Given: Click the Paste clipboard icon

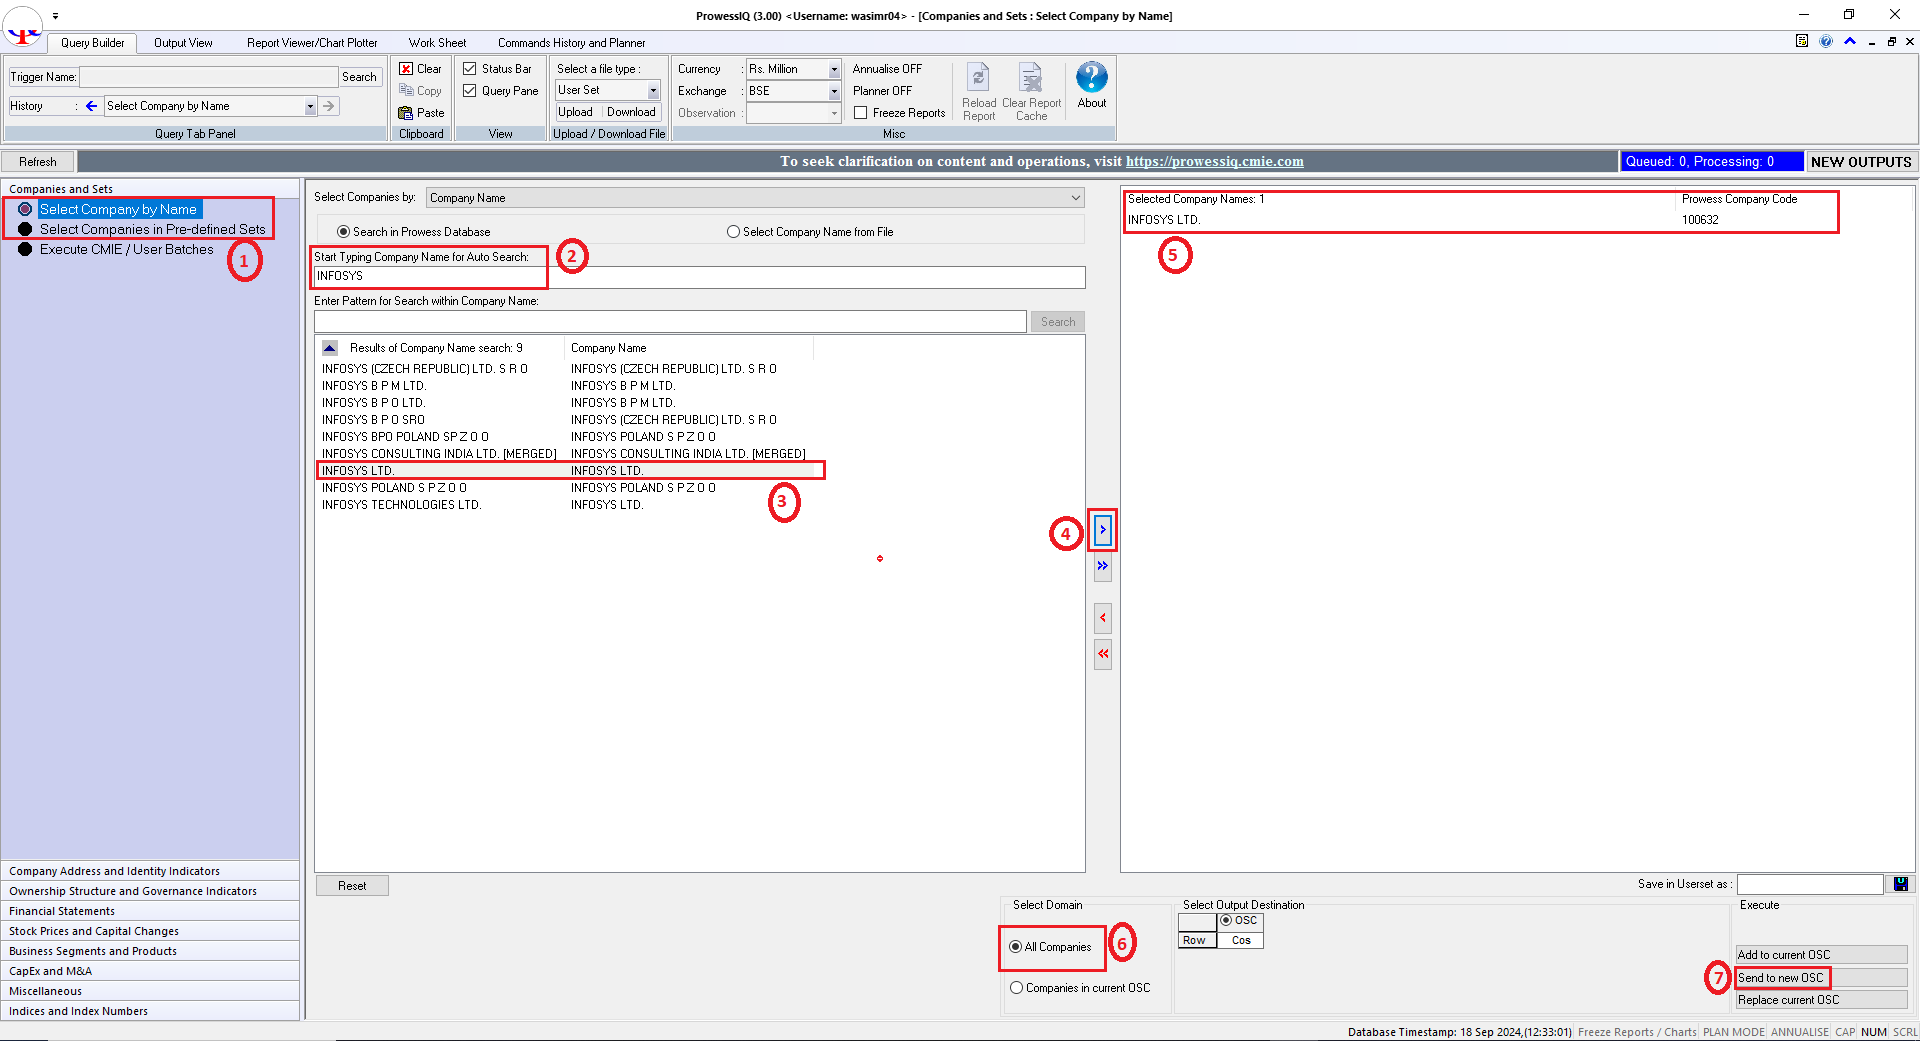Looking at the screenshot, I should tap(406, 113).
